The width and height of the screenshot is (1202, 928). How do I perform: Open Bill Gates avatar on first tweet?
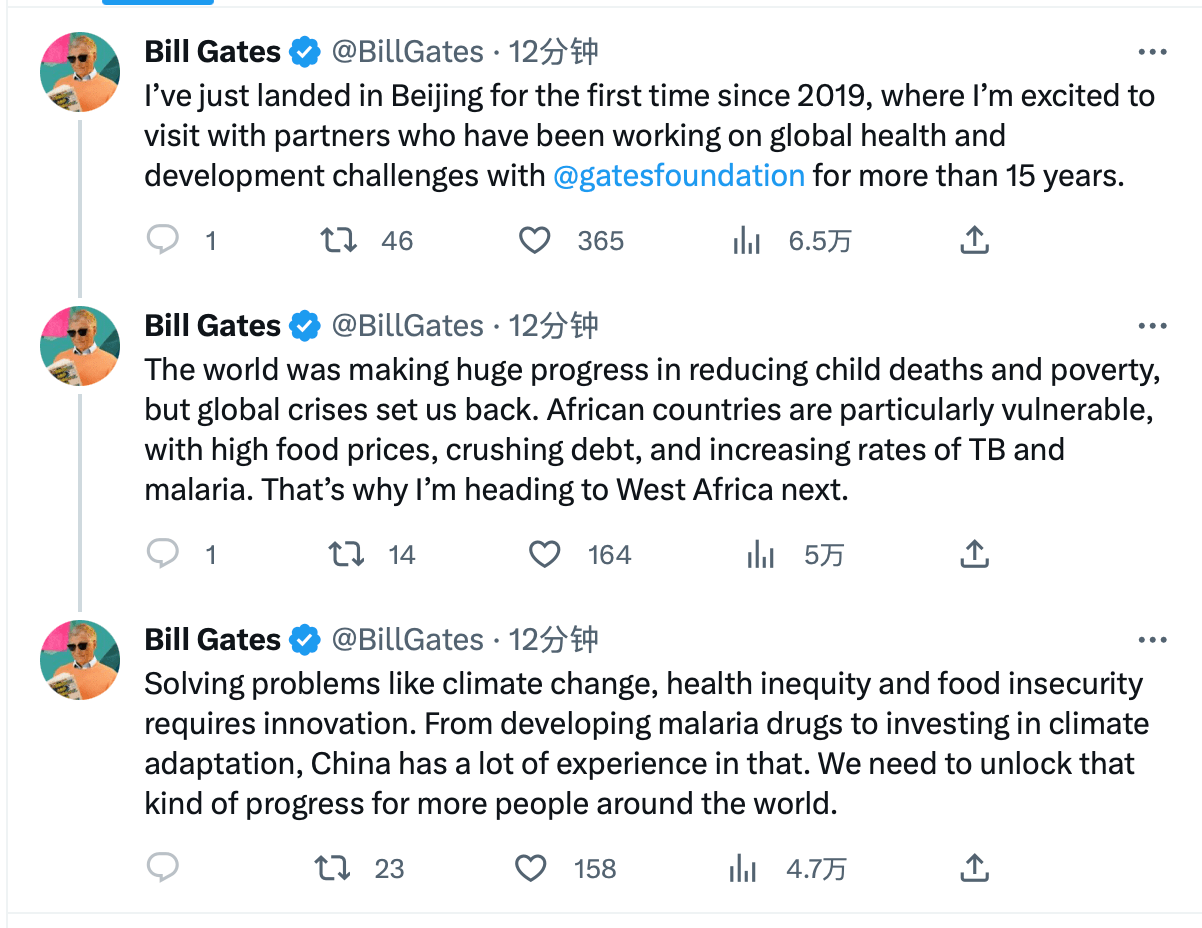click(x=80, y=72)
